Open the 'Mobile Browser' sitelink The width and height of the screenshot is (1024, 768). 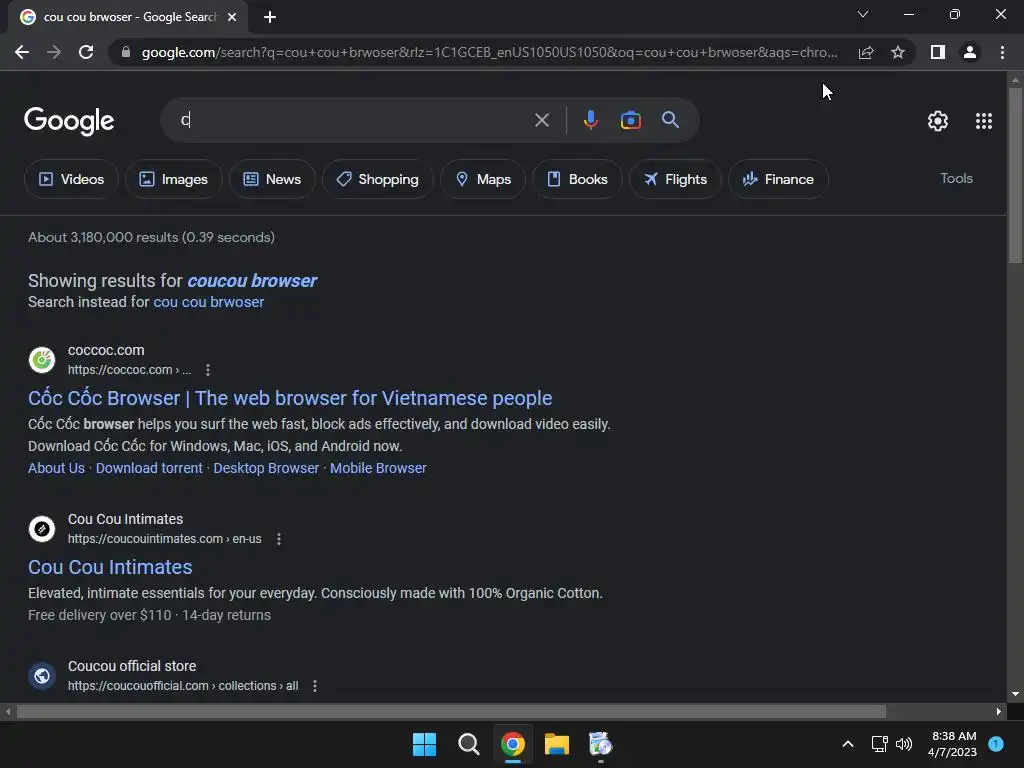378,468
